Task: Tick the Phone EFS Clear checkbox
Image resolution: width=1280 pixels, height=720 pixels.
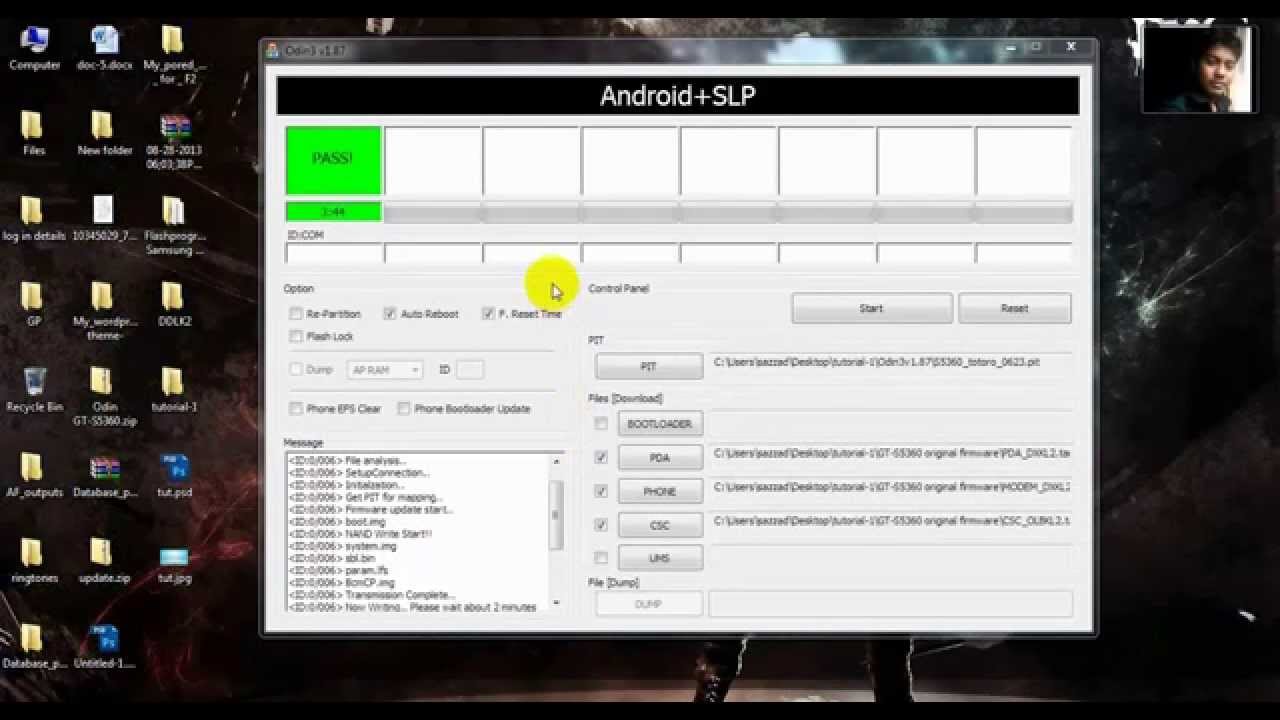Action: tap(296, 409)
